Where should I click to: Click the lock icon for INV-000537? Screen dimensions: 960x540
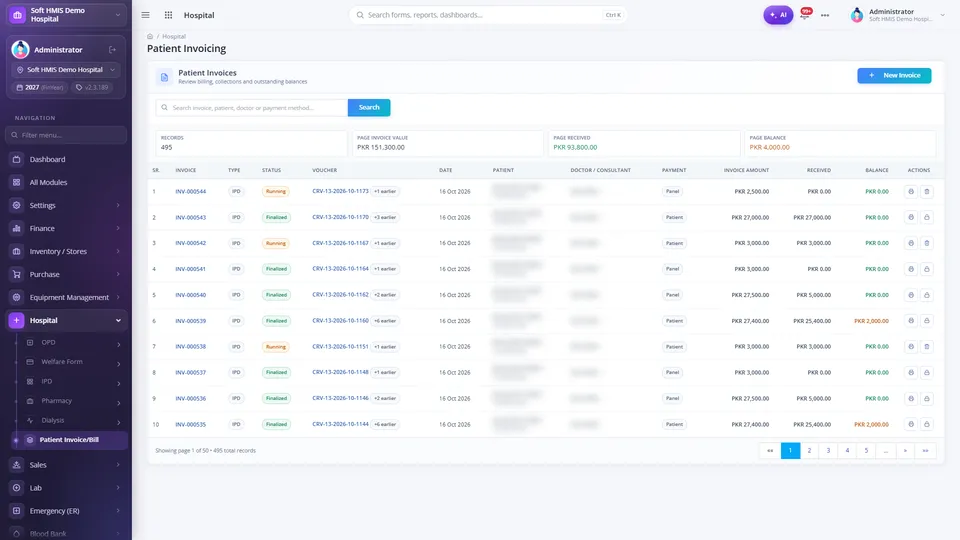[x=927, y=372]
